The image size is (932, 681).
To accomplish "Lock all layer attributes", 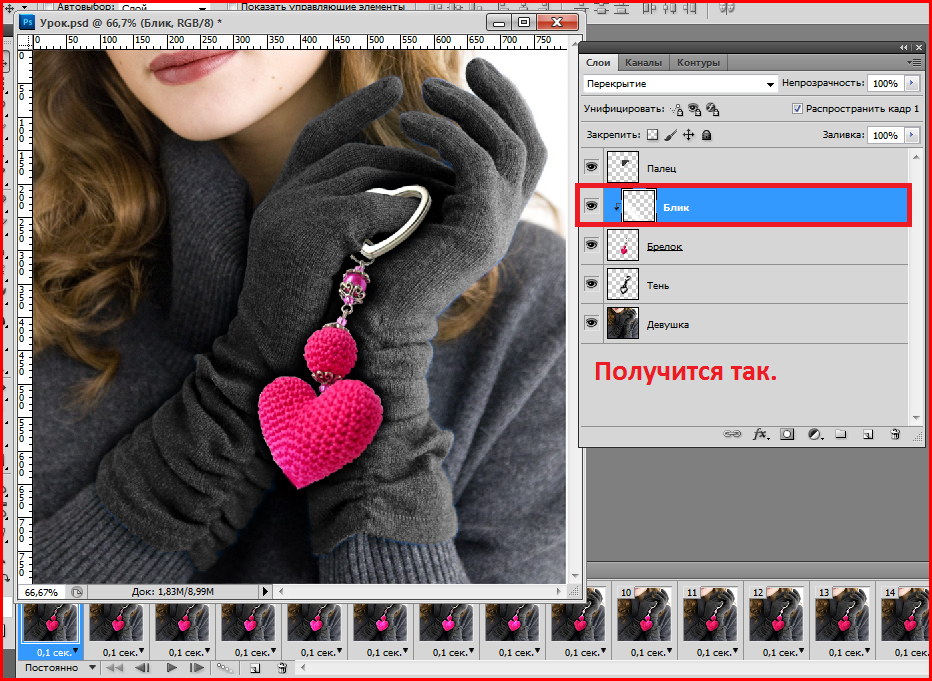I will 706,135.
